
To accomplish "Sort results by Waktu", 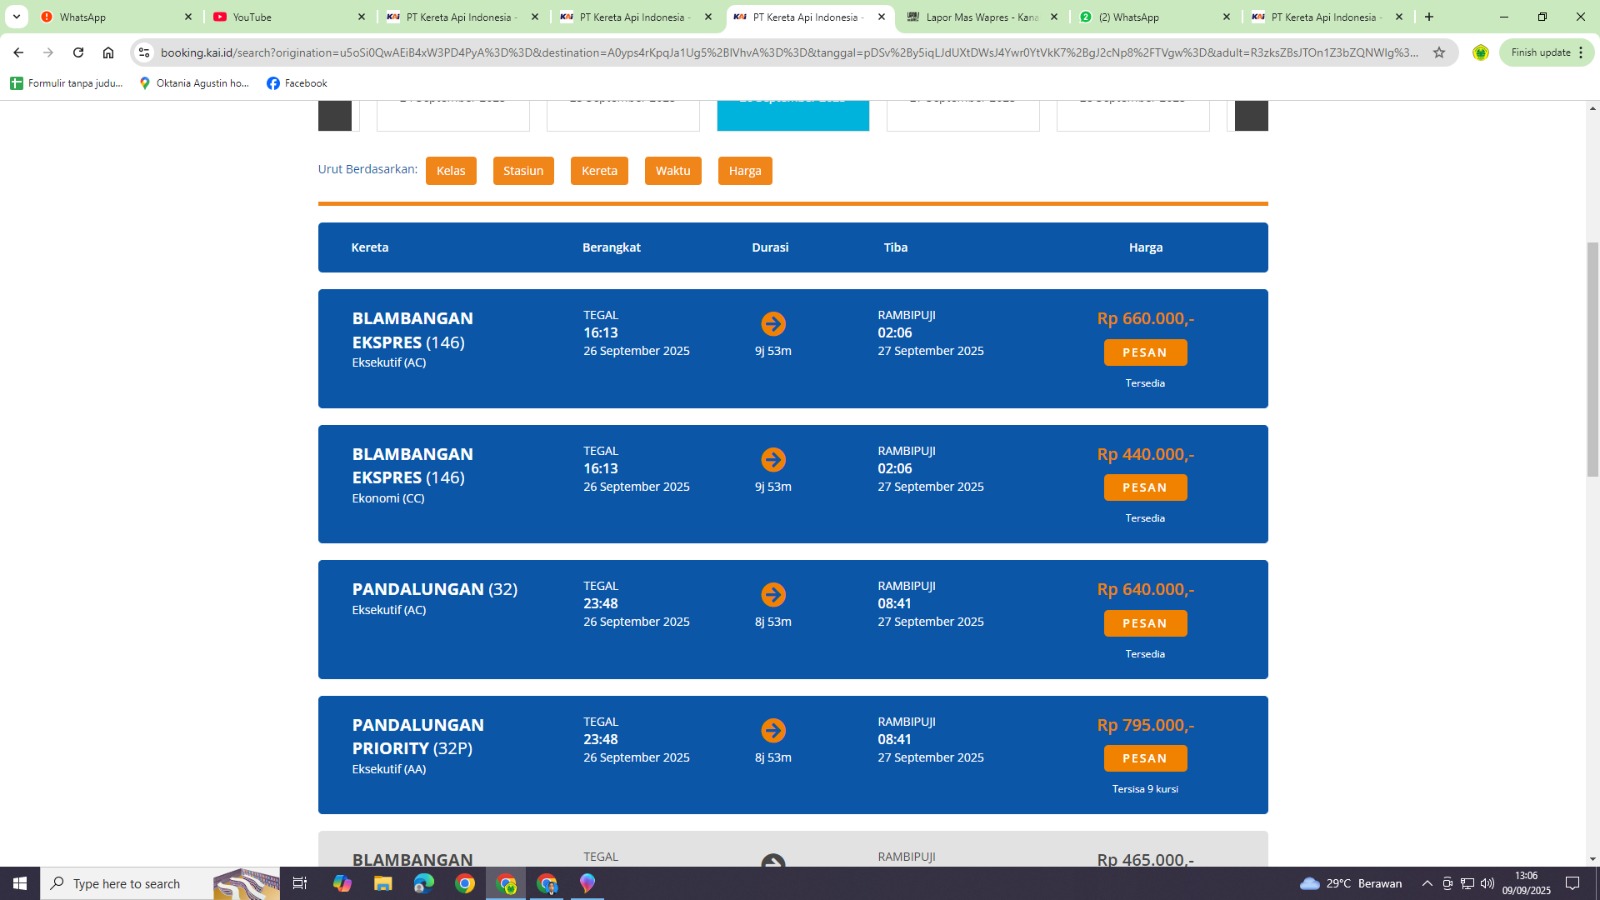I will (673, 171).
